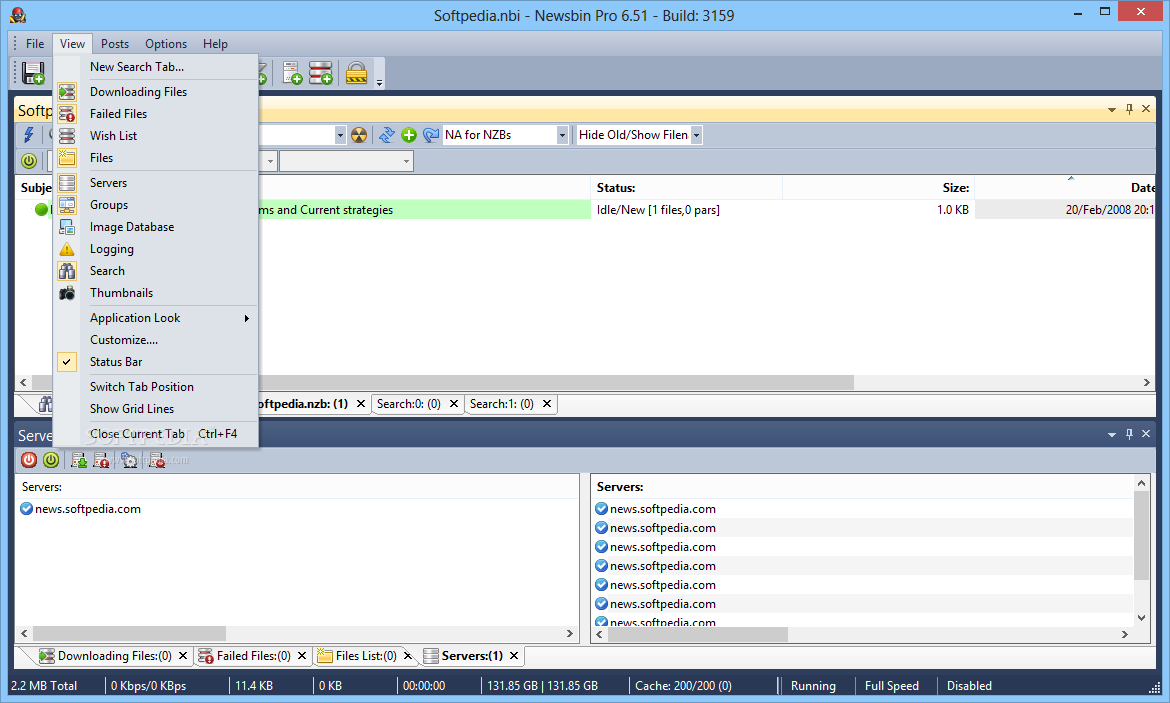Choose Customize.... from the View menu
1170x703 pixels.
click(124, 340)
